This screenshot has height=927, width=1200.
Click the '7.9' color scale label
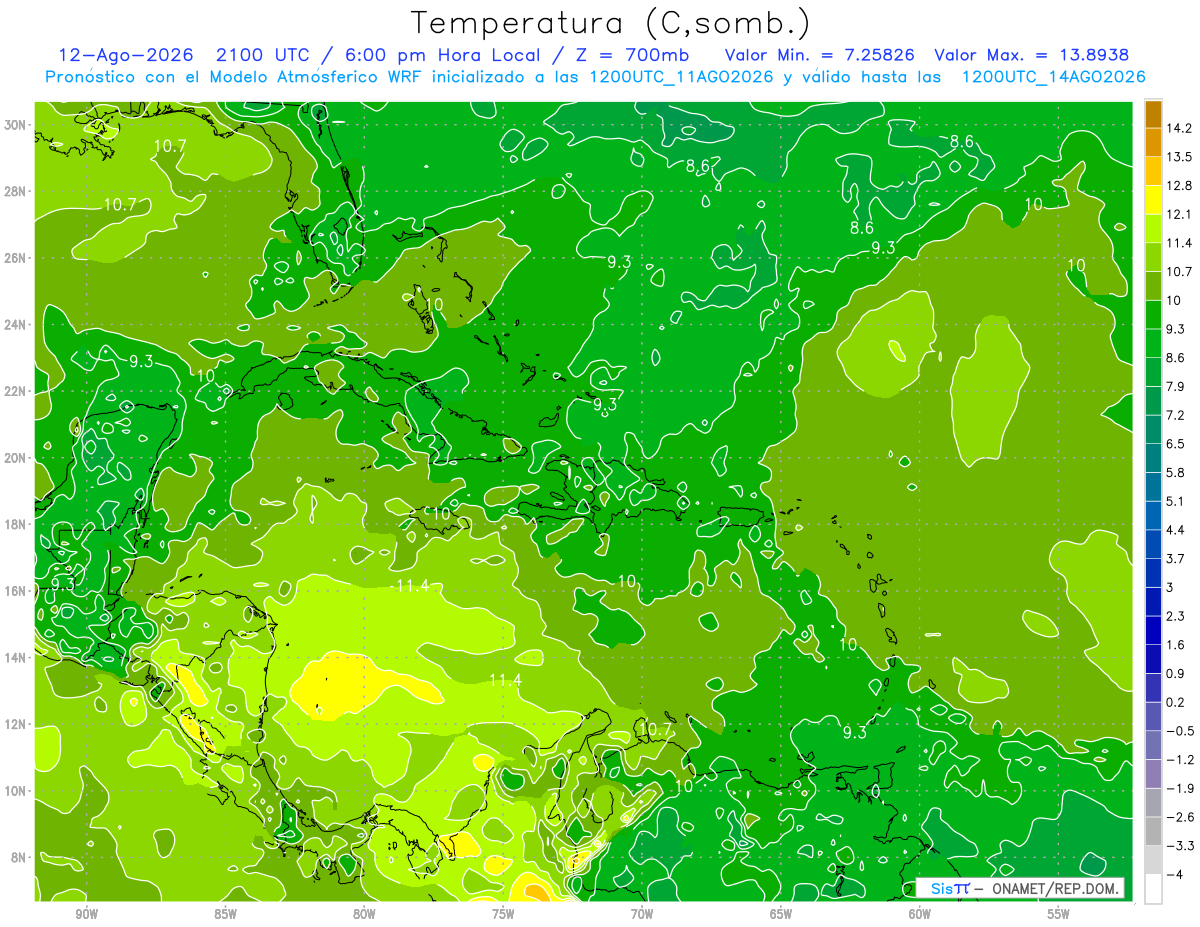(1175, 386)
